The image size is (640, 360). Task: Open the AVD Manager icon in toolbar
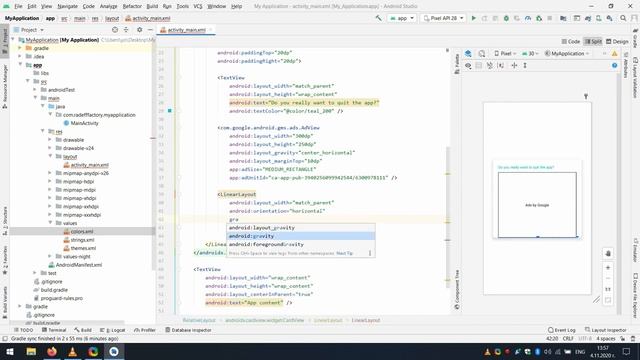pyautogui.click(x=598, y=18)
